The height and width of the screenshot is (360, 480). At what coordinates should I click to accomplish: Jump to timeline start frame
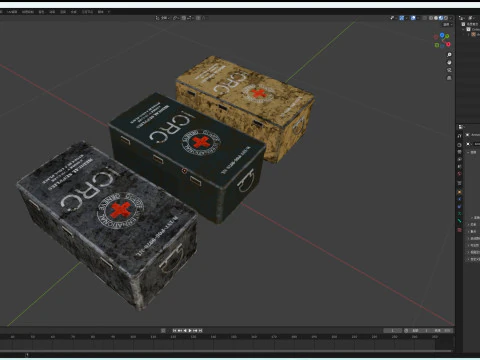174,331
